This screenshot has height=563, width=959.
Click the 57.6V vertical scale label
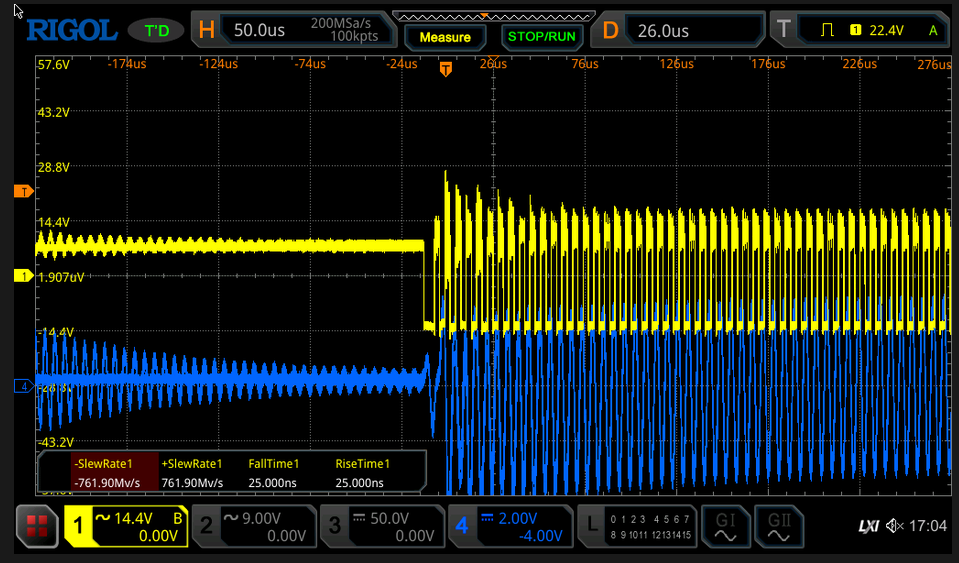click(x=54, y=64)
